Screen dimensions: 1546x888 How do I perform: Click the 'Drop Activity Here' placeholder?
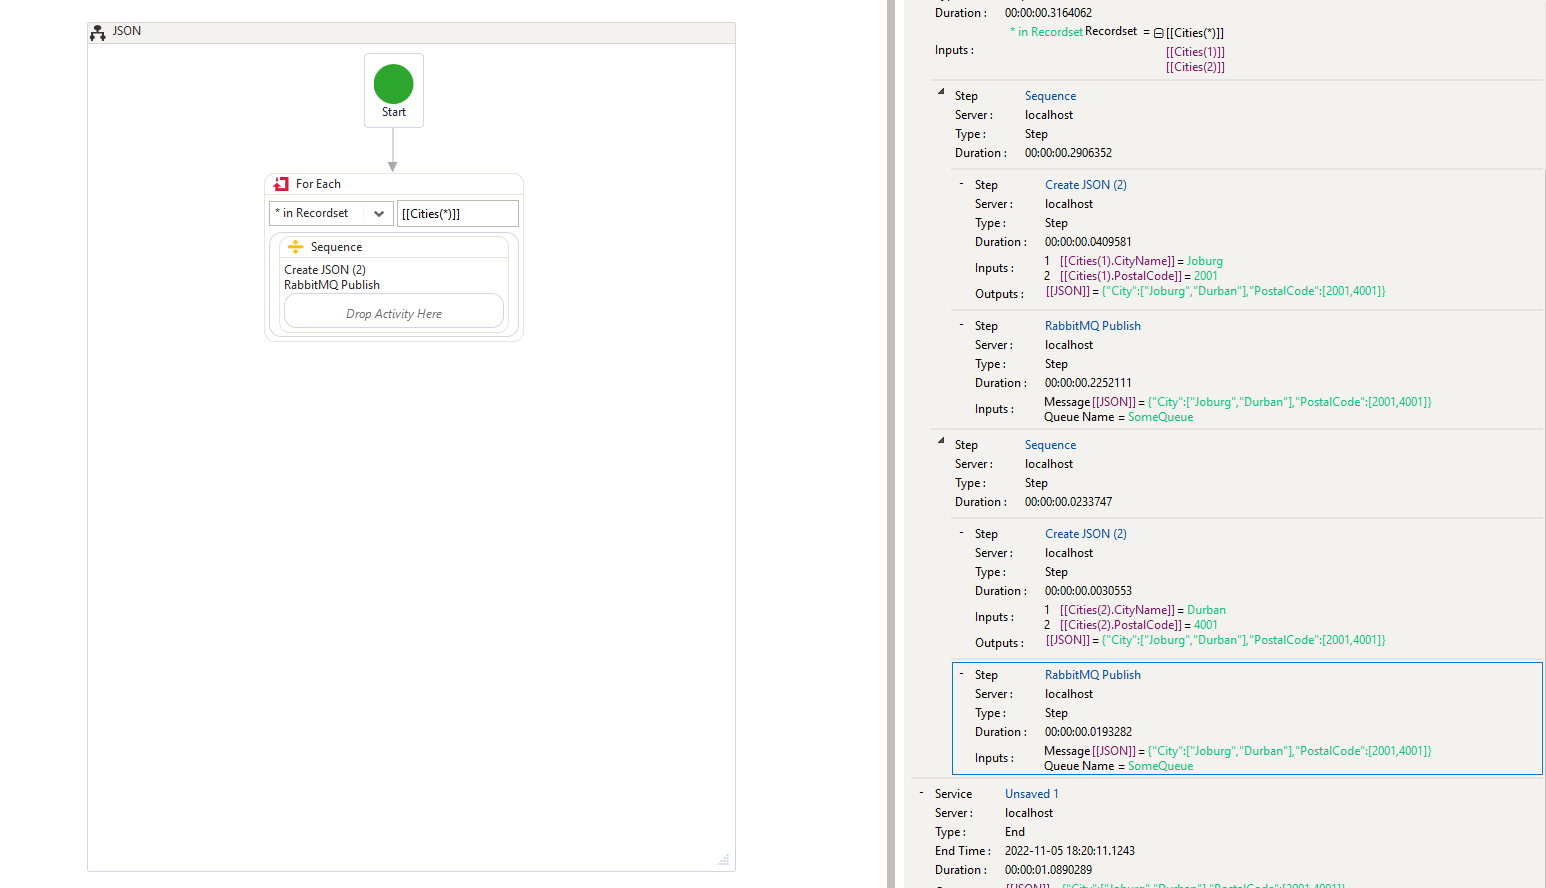[394, 313]
